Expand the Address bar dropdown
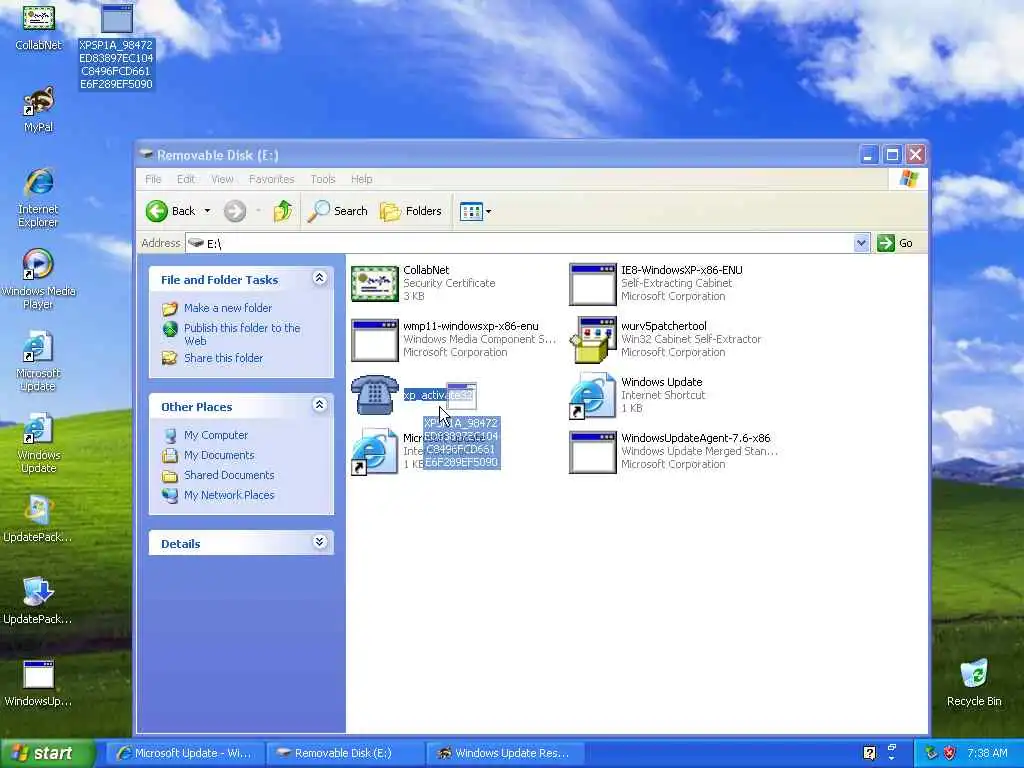Viewport: 1024px width, 768px height. click(x=861, y=243)
